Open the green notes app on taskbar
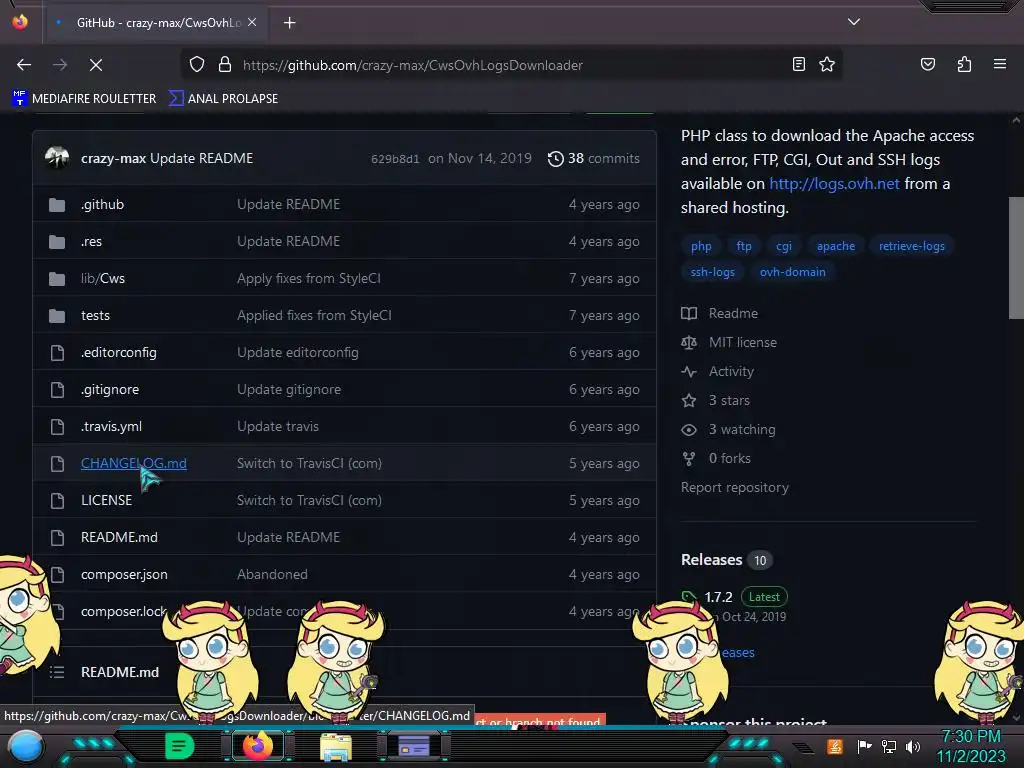1024x768 pixels. [179, 746]
